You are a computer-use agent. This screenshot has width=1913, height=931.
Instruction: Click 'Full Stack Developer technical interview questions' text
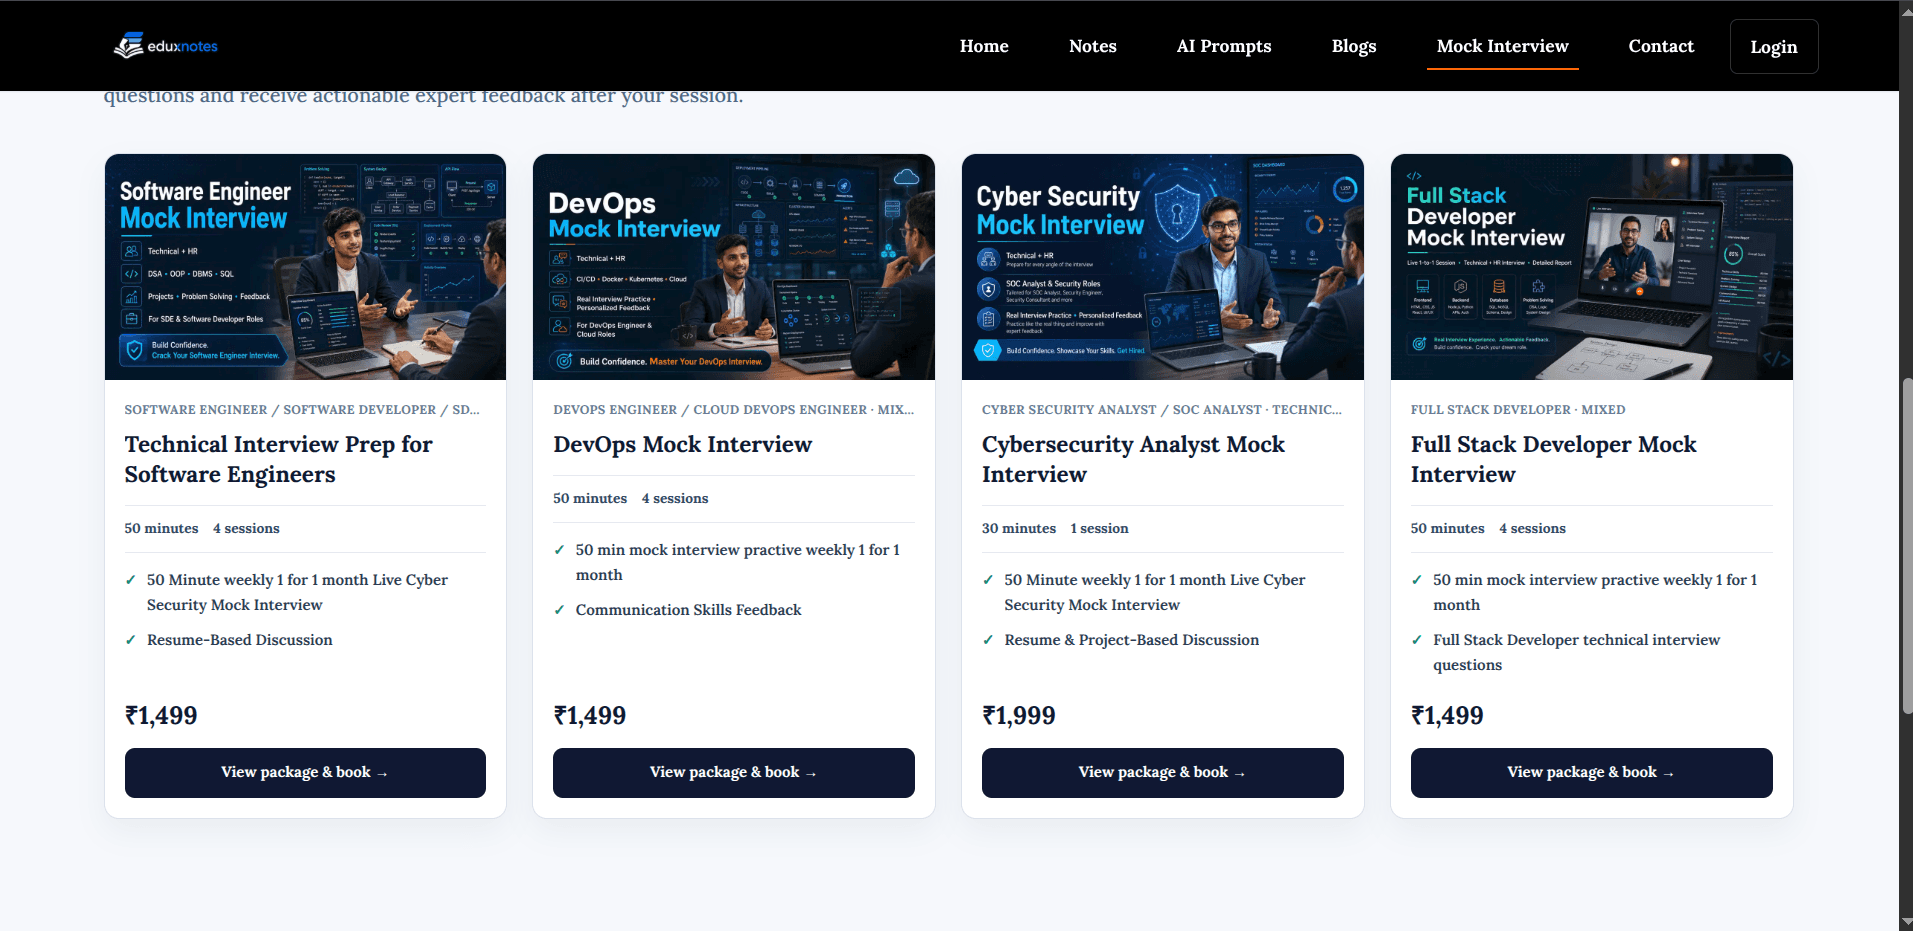1577,652
